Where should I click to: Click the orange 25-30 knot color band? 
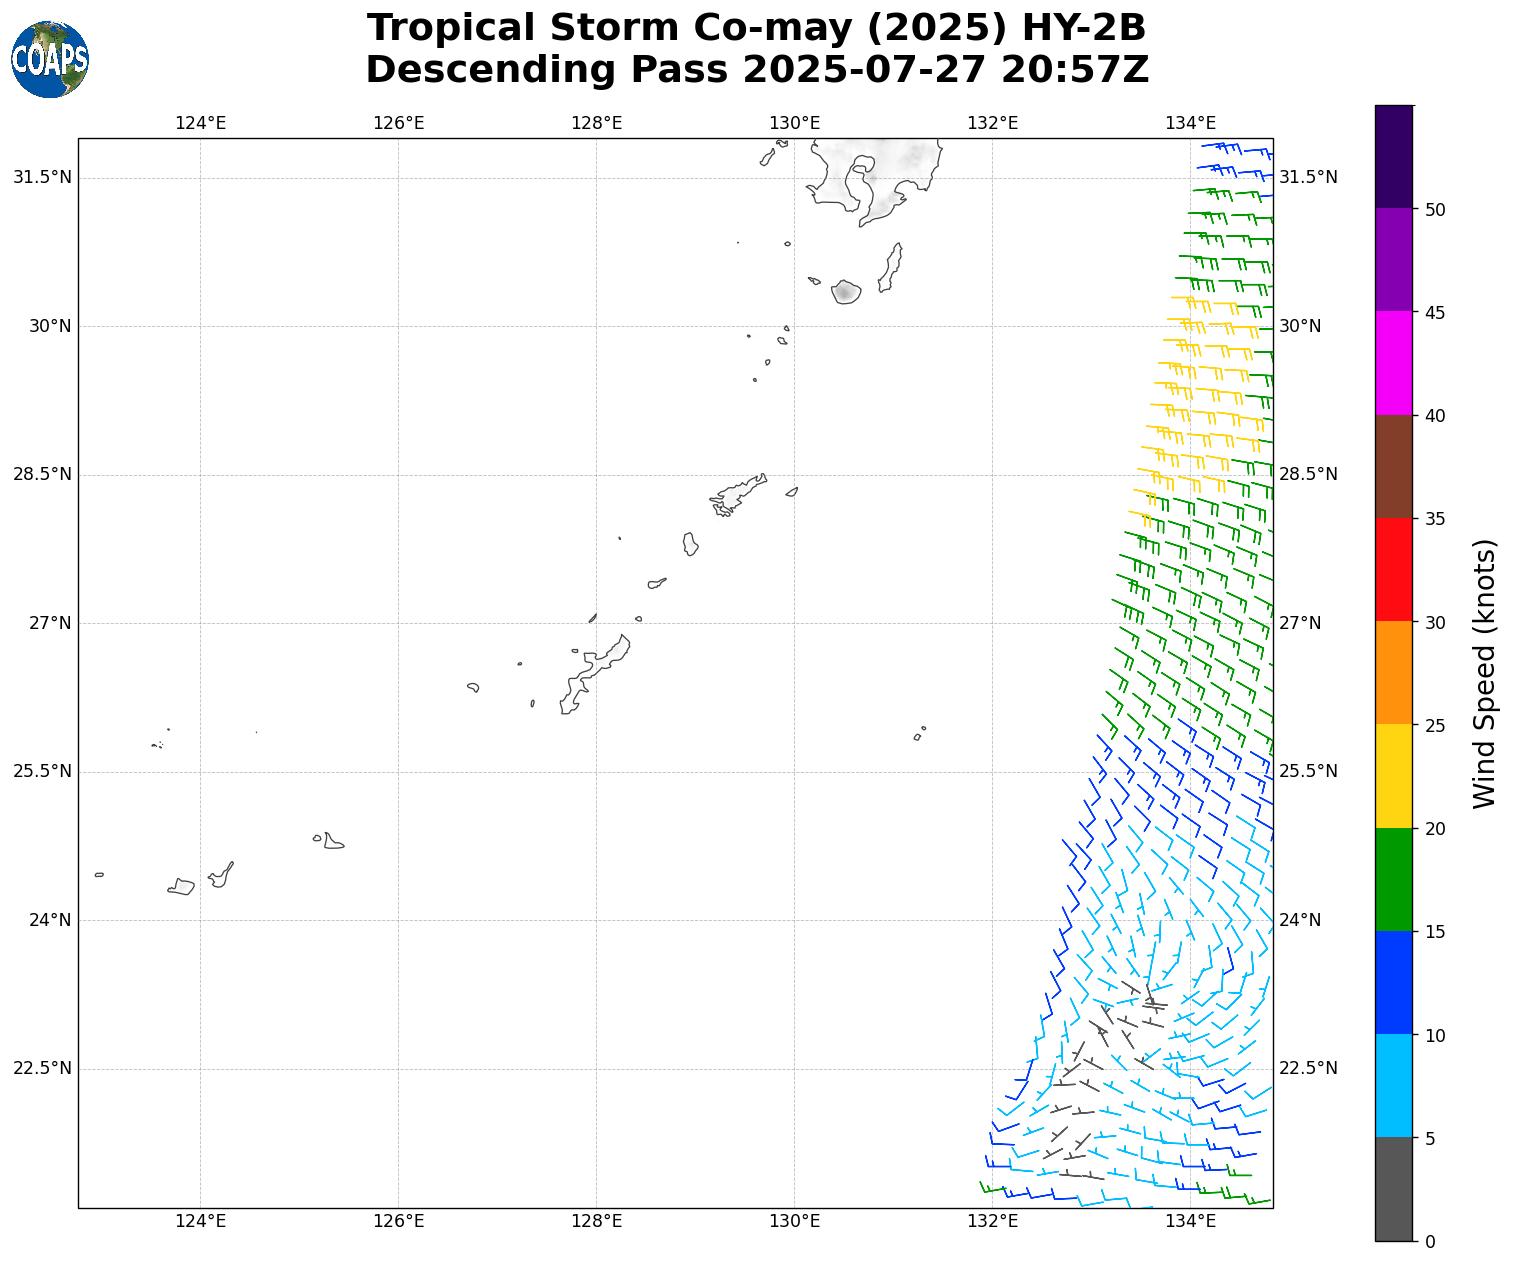(x=1393, y=672)
